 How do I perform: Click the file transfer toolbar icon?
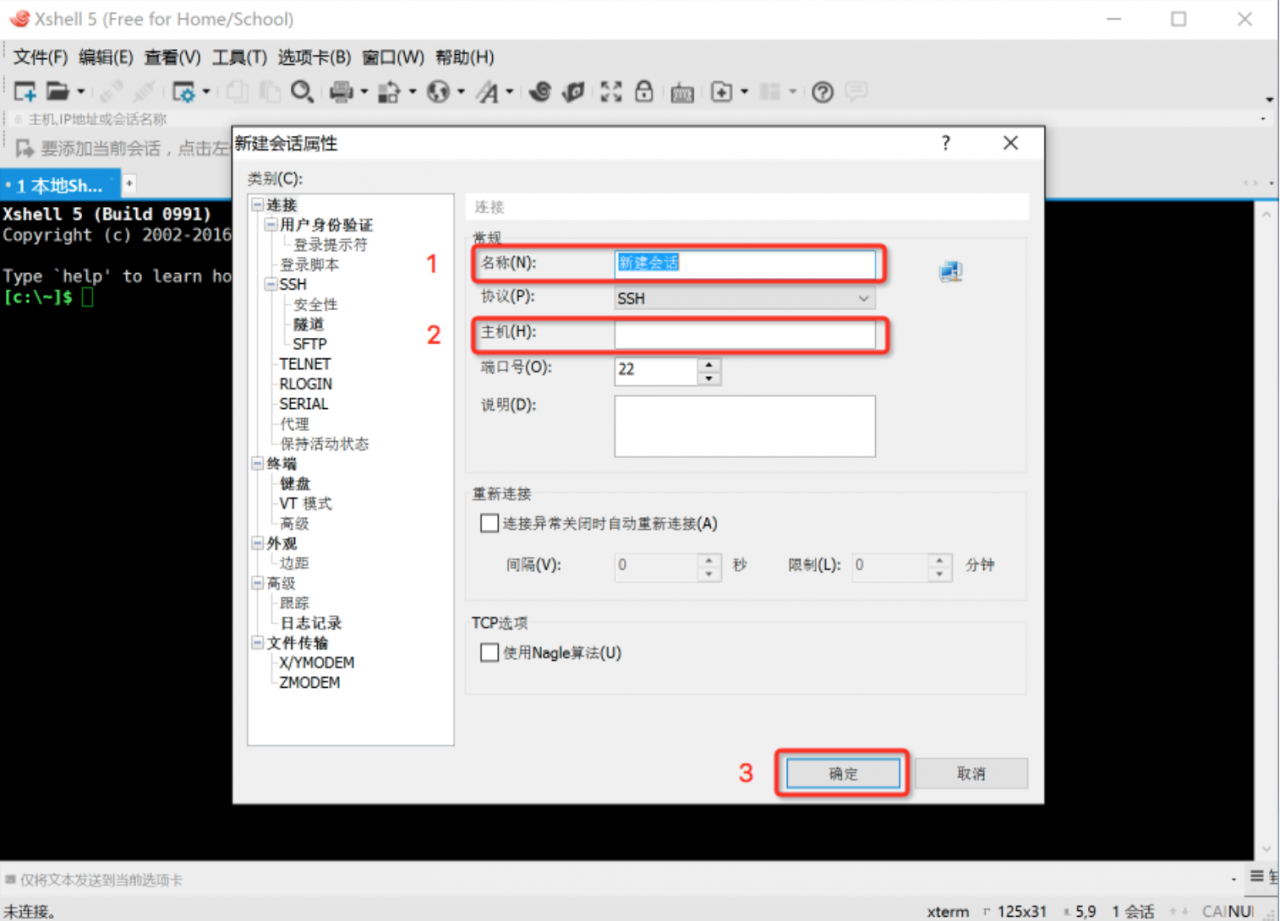click(x=389, y=92)
